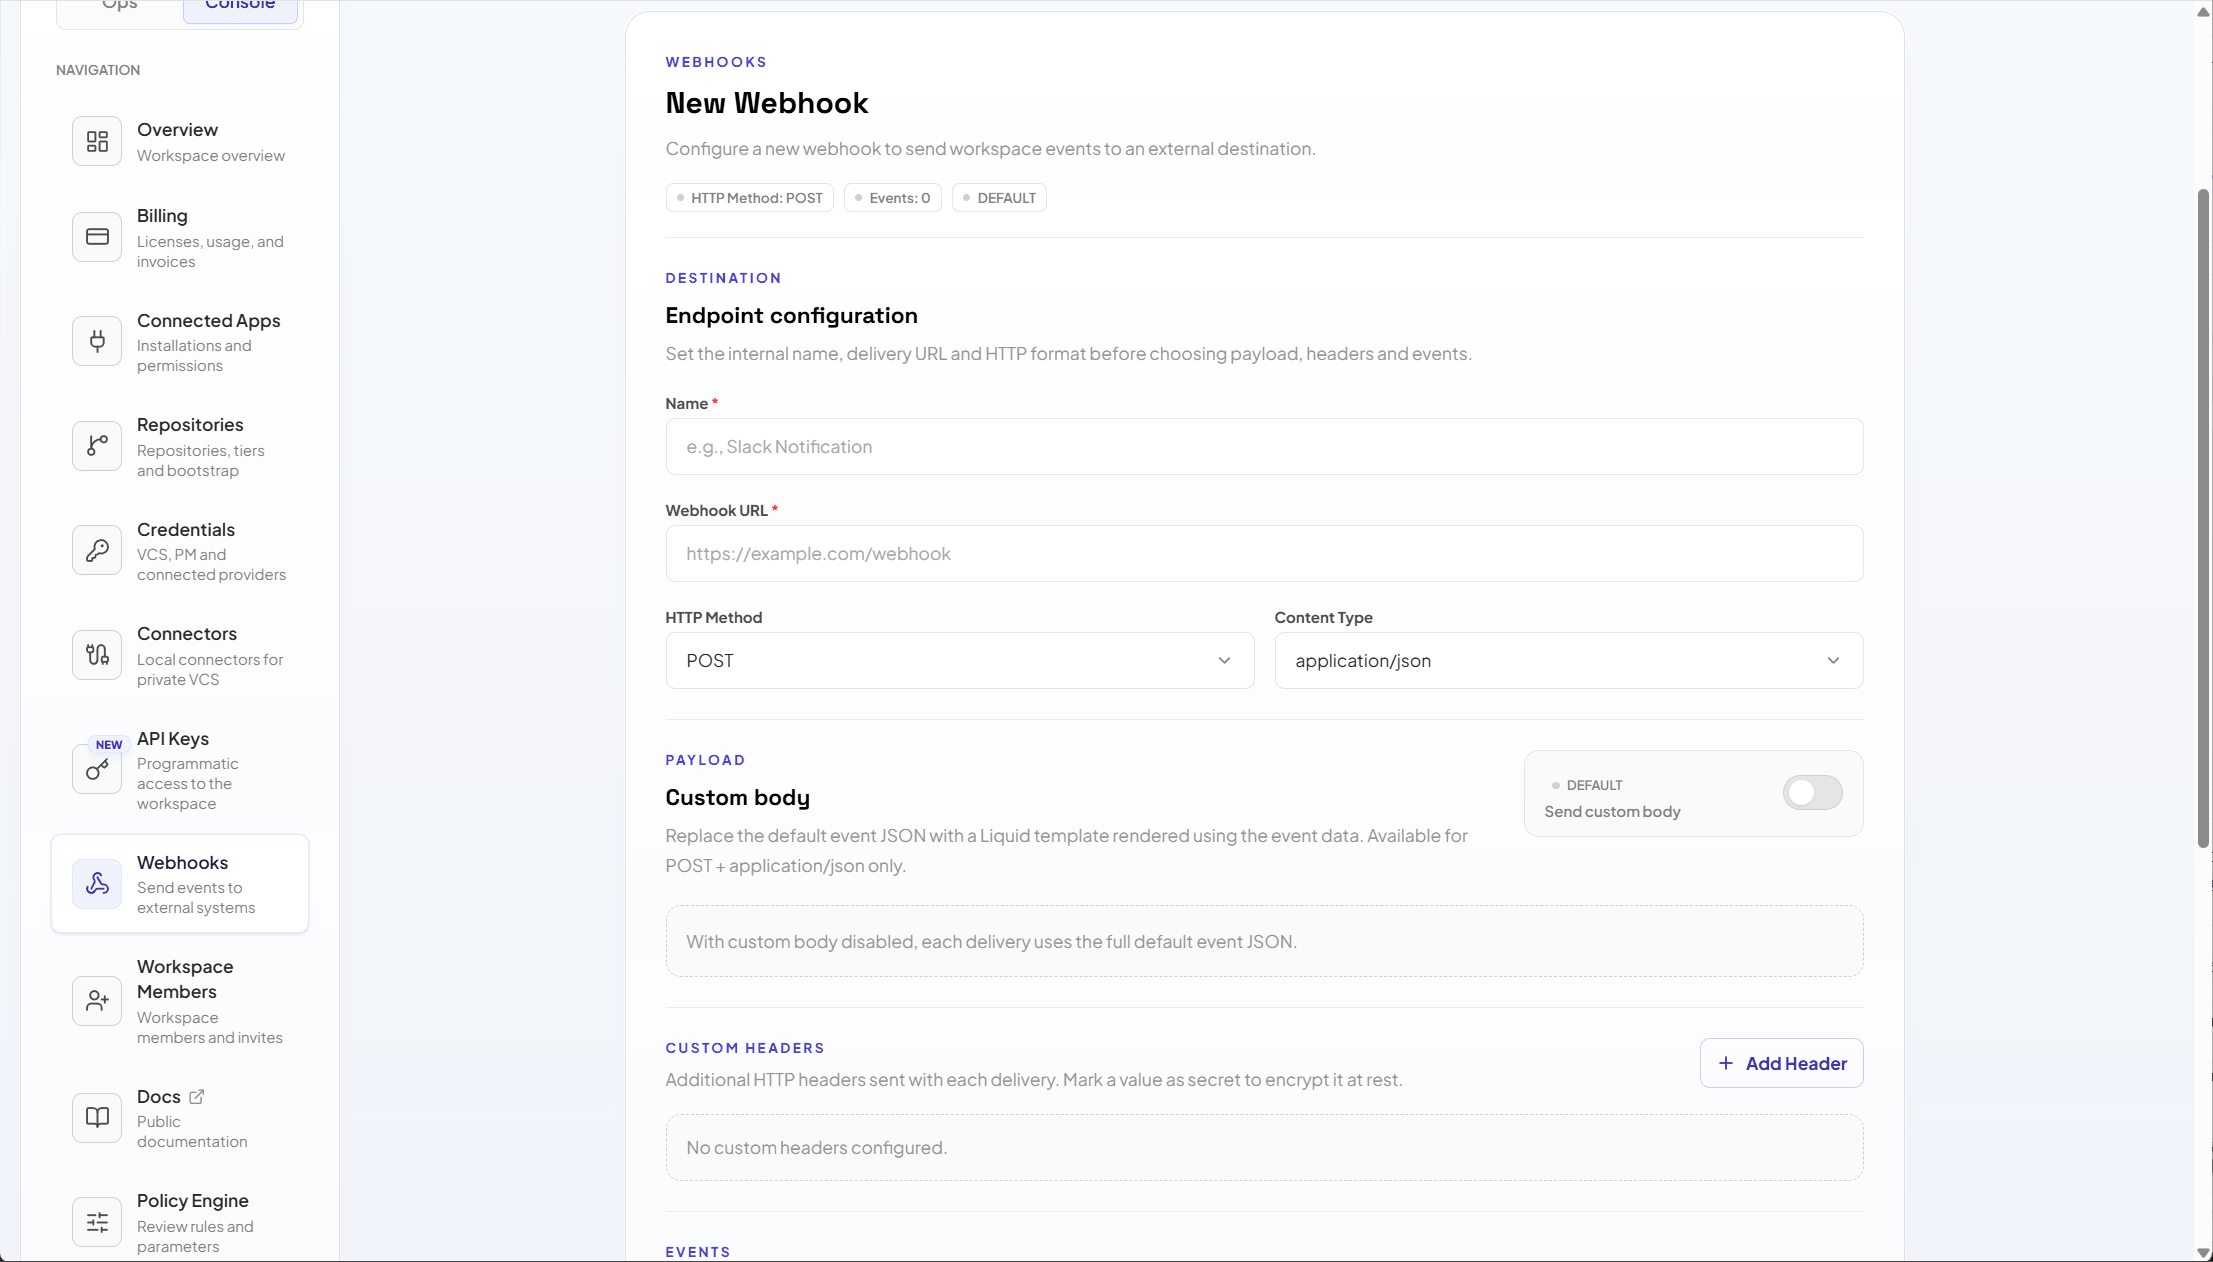This screenshot has height=1262, width=2213.
Task: Click the Billing card icon
Action: click(x=97, y=237)
